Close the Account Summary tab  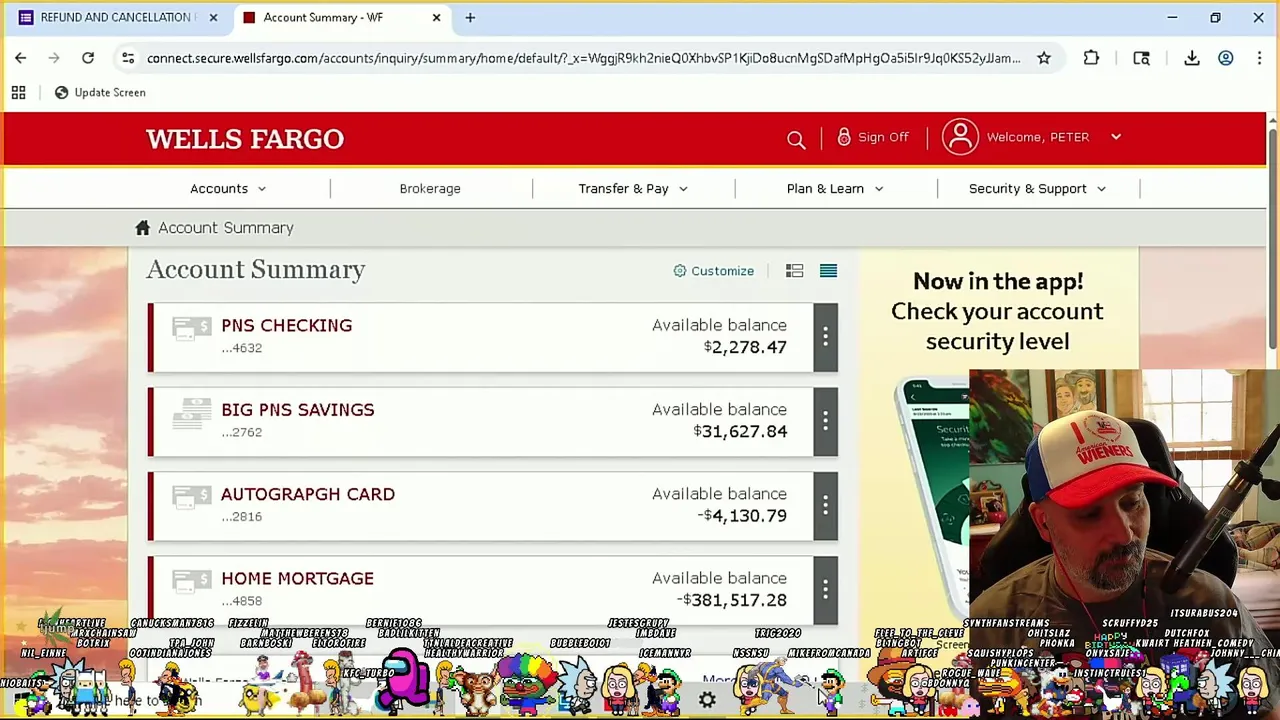436,17
